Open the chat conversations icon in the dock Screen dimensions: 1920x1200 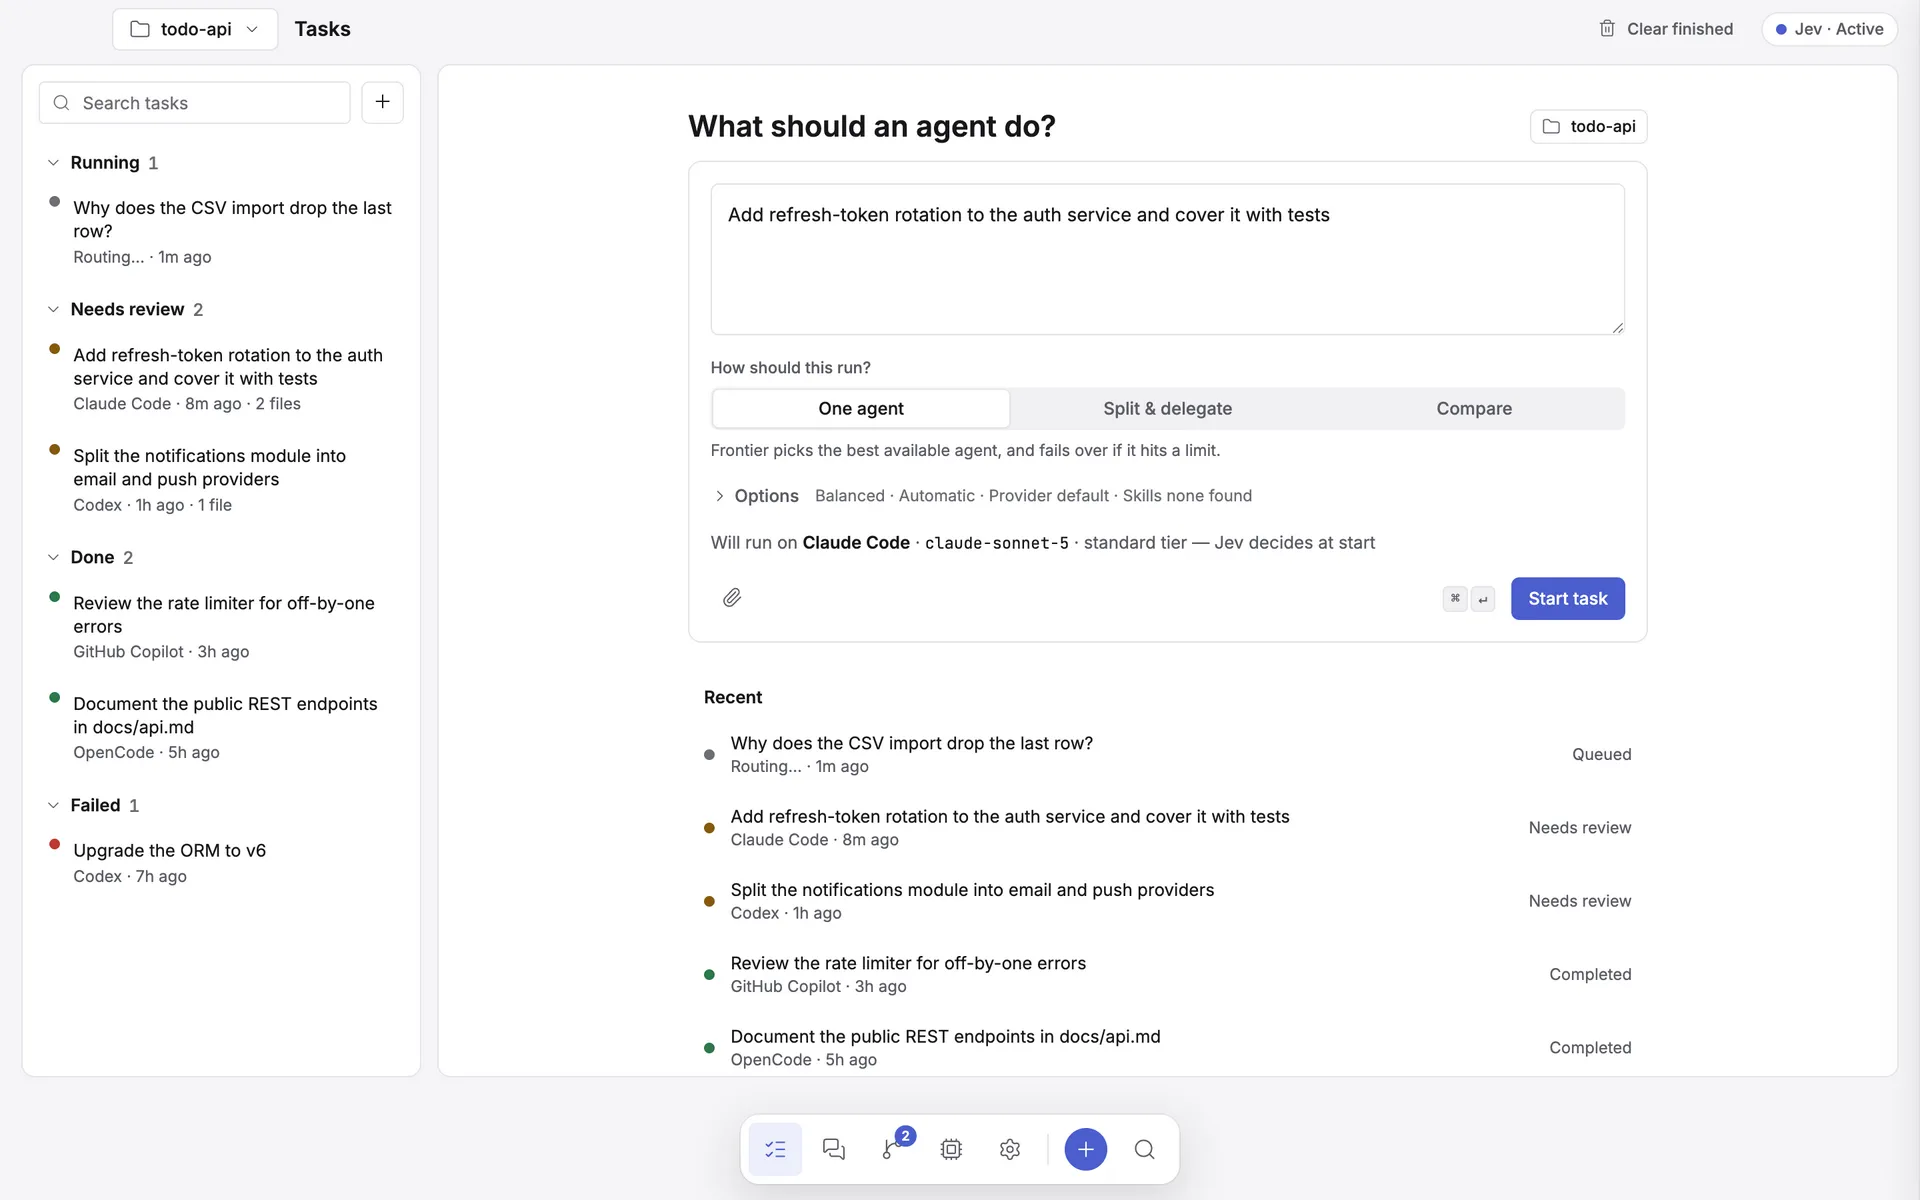tap(833, 1149)
